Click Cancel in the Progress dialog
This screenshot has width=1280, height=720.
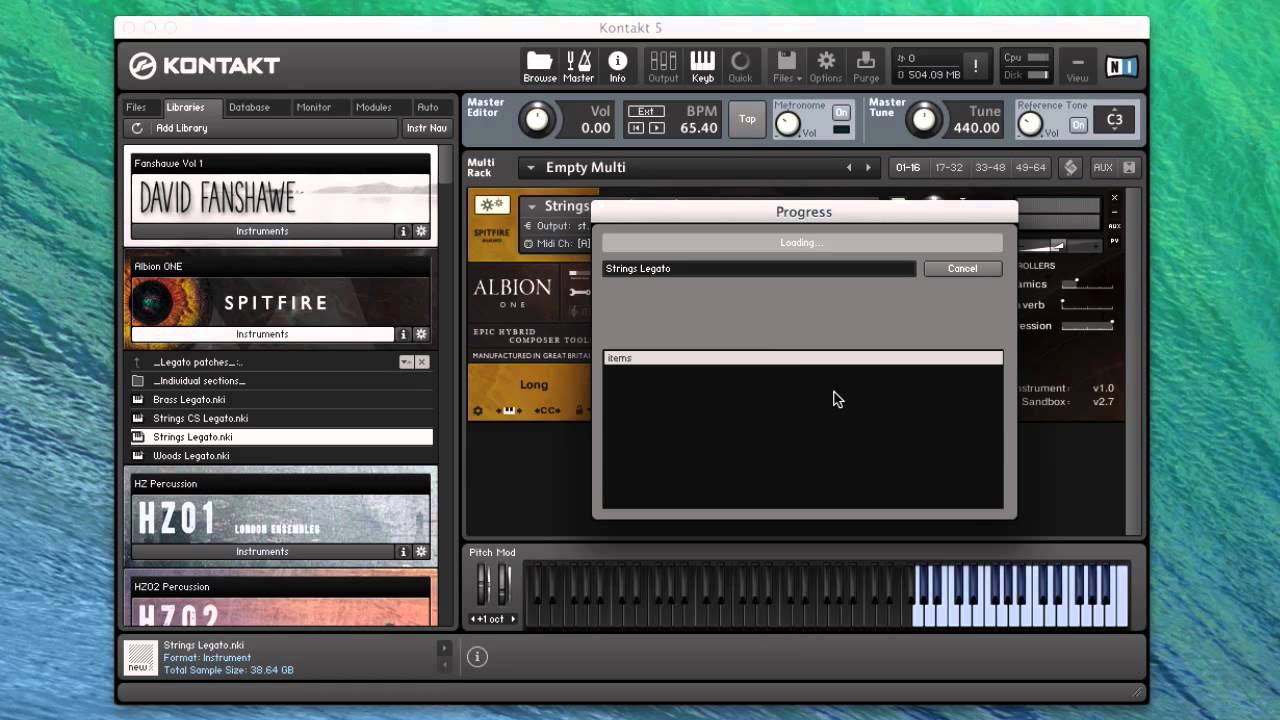pos(962,268)
